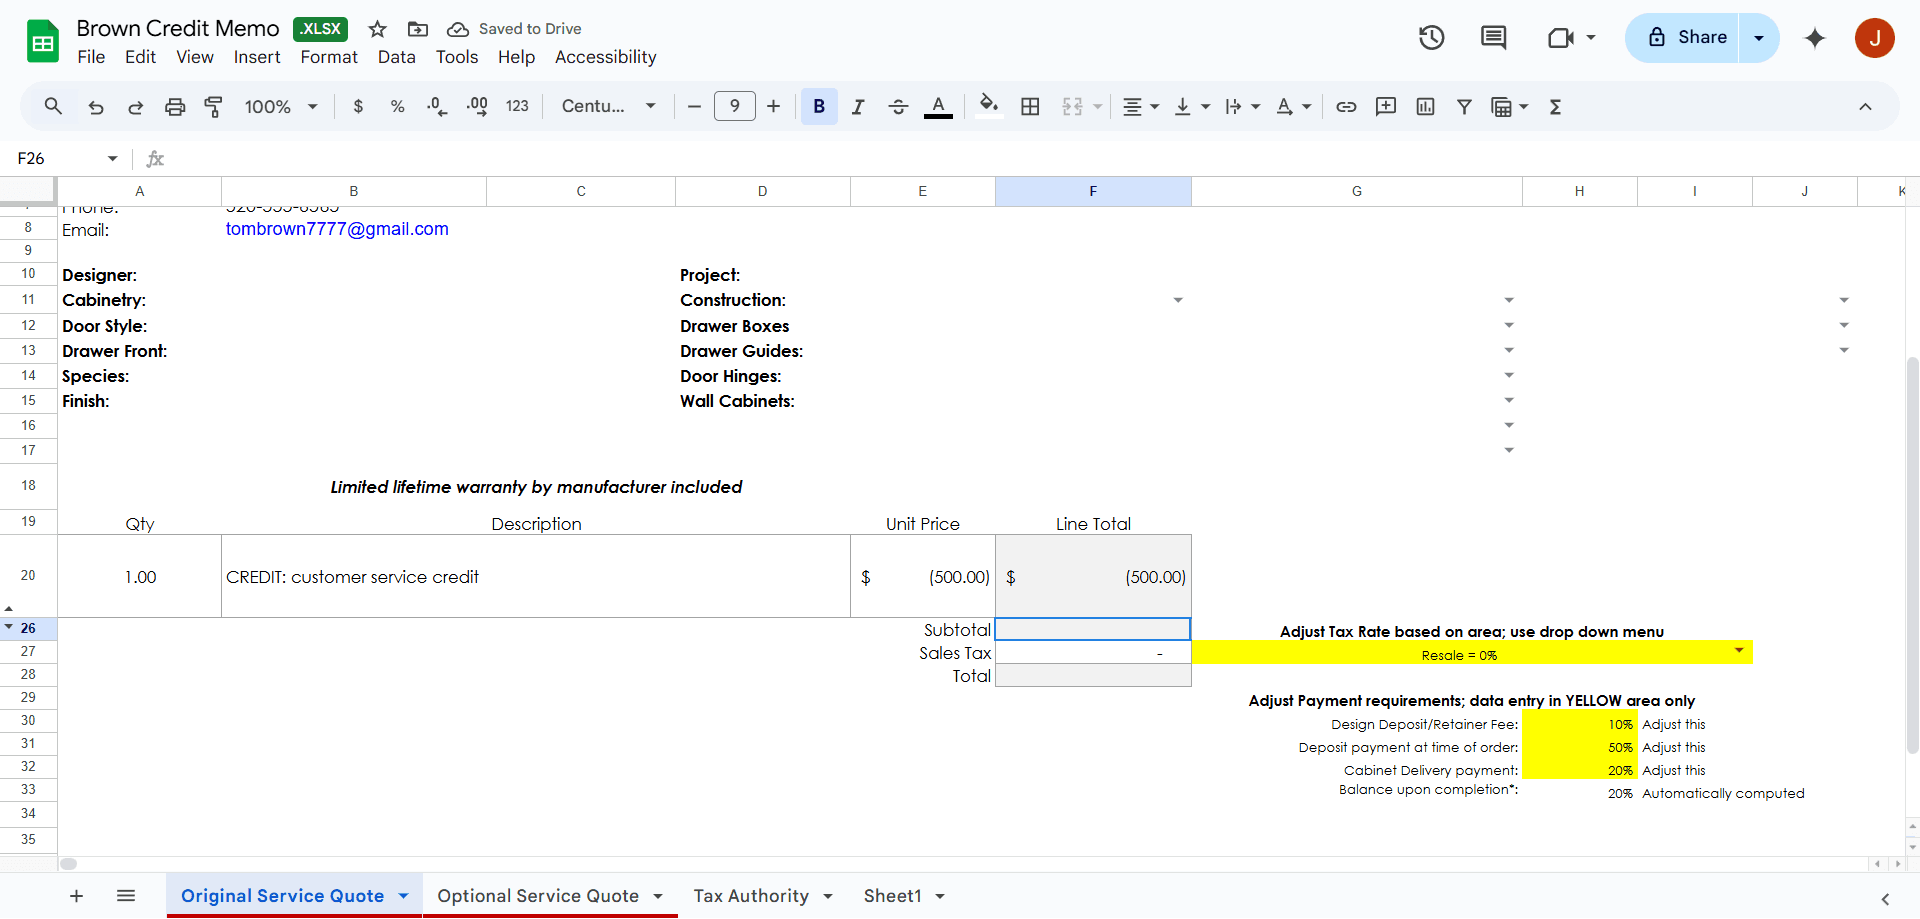The width and height of the screenshot is (1920, 919).
Task: Open the text color picker
Action: point(938,106)
